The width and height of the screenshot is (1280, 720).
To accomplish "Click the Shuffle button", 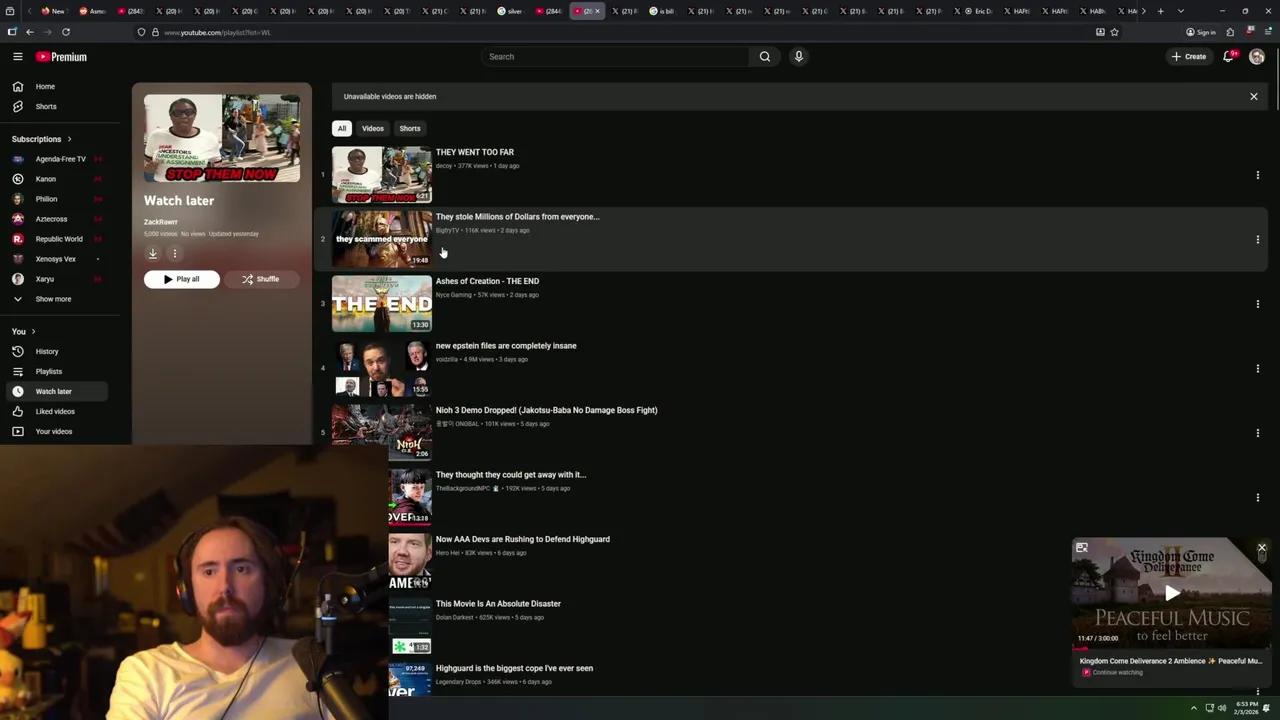I will (x=261, y=279).
